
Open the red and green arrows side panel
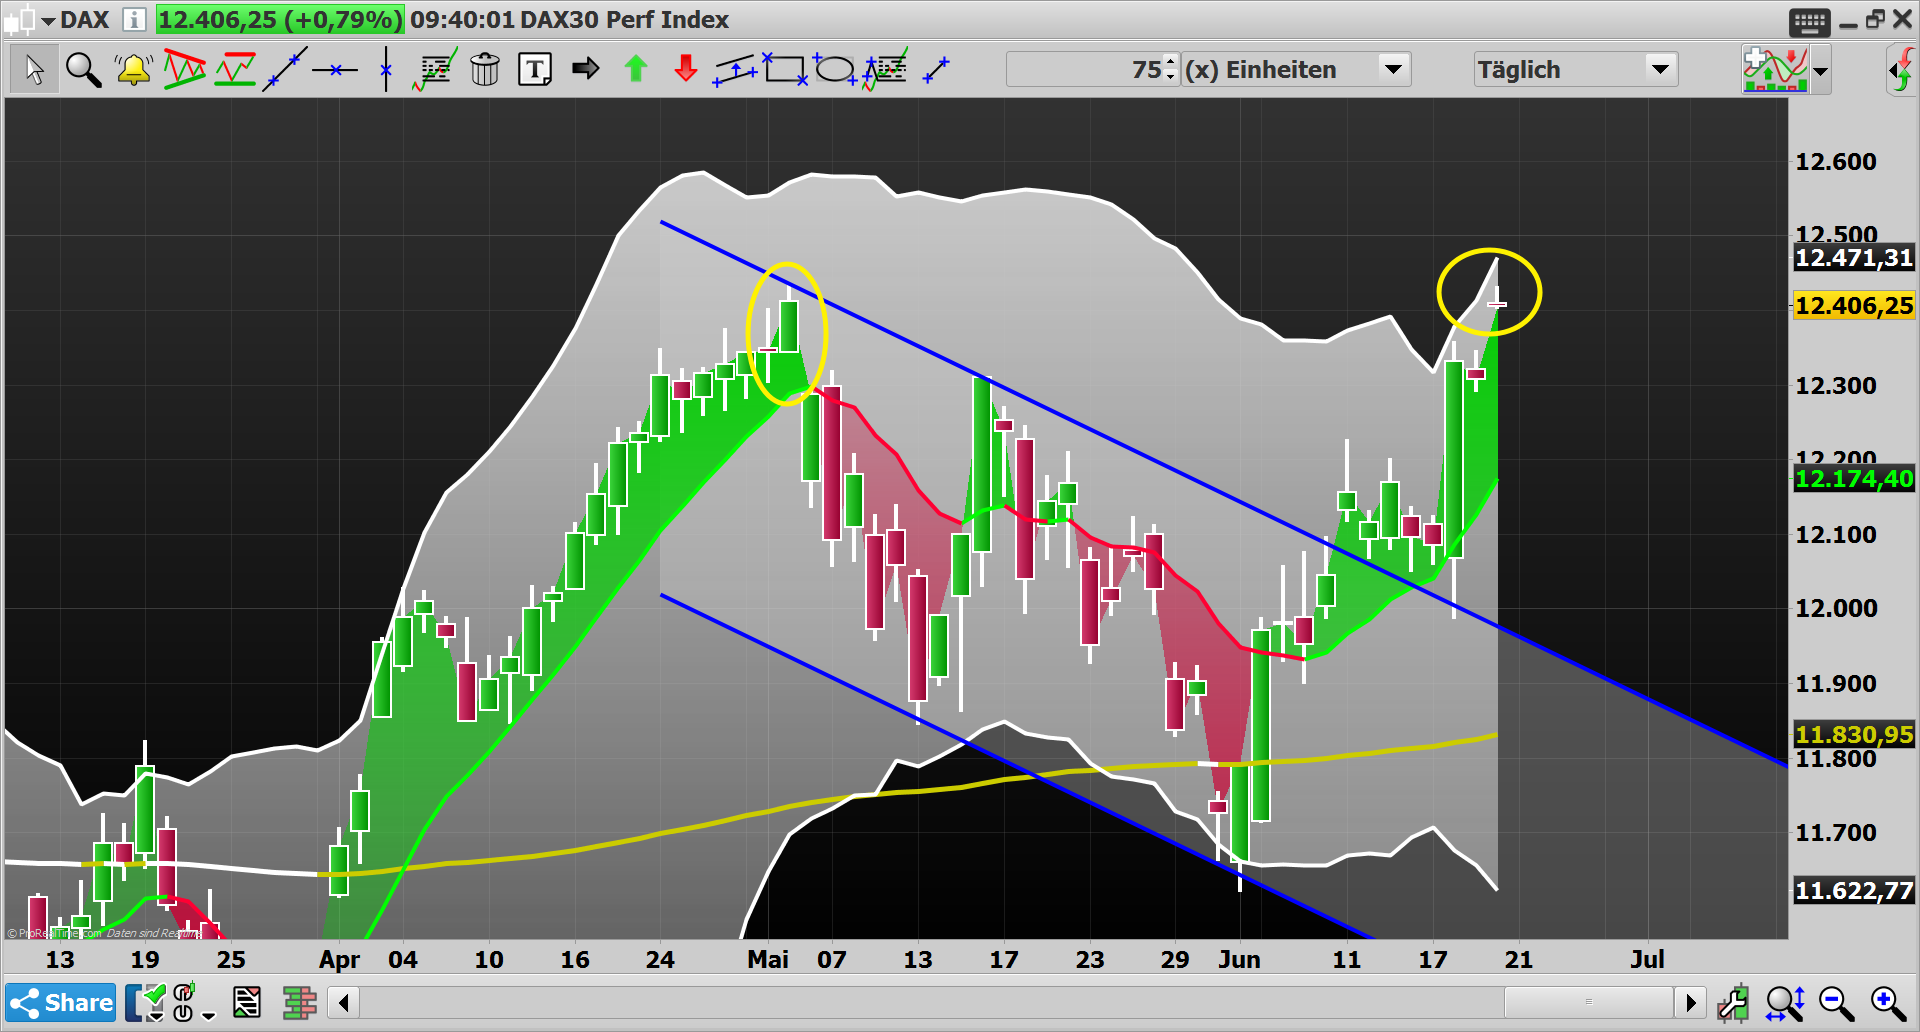point(1902,69)
